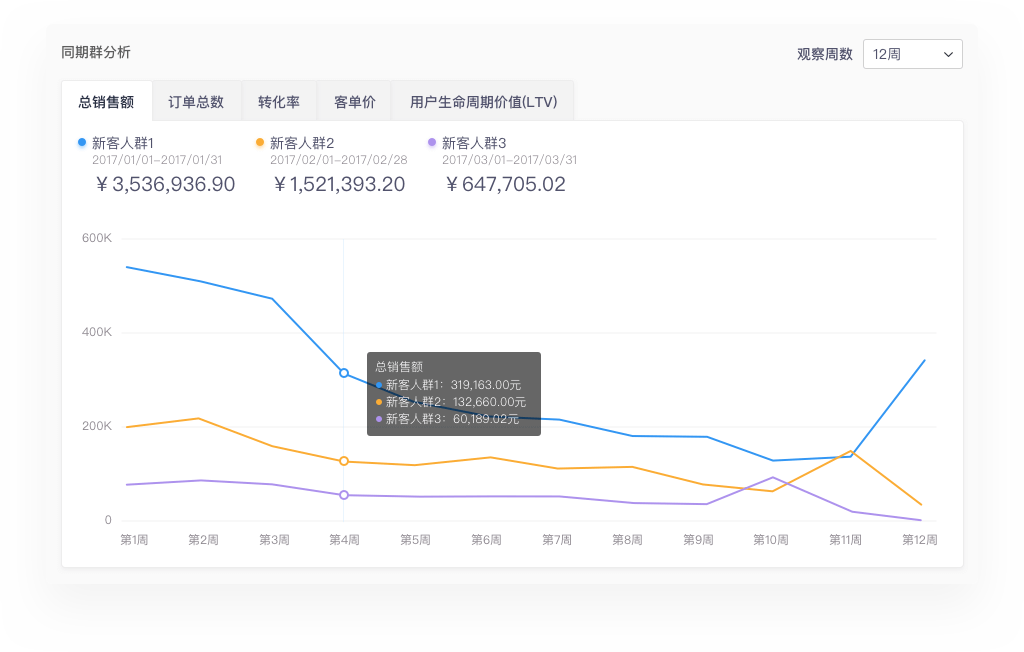The image size is (1024, 652).
Task: Open the 观察周数 12周 dropdown
Action: (x=911, y=54)
